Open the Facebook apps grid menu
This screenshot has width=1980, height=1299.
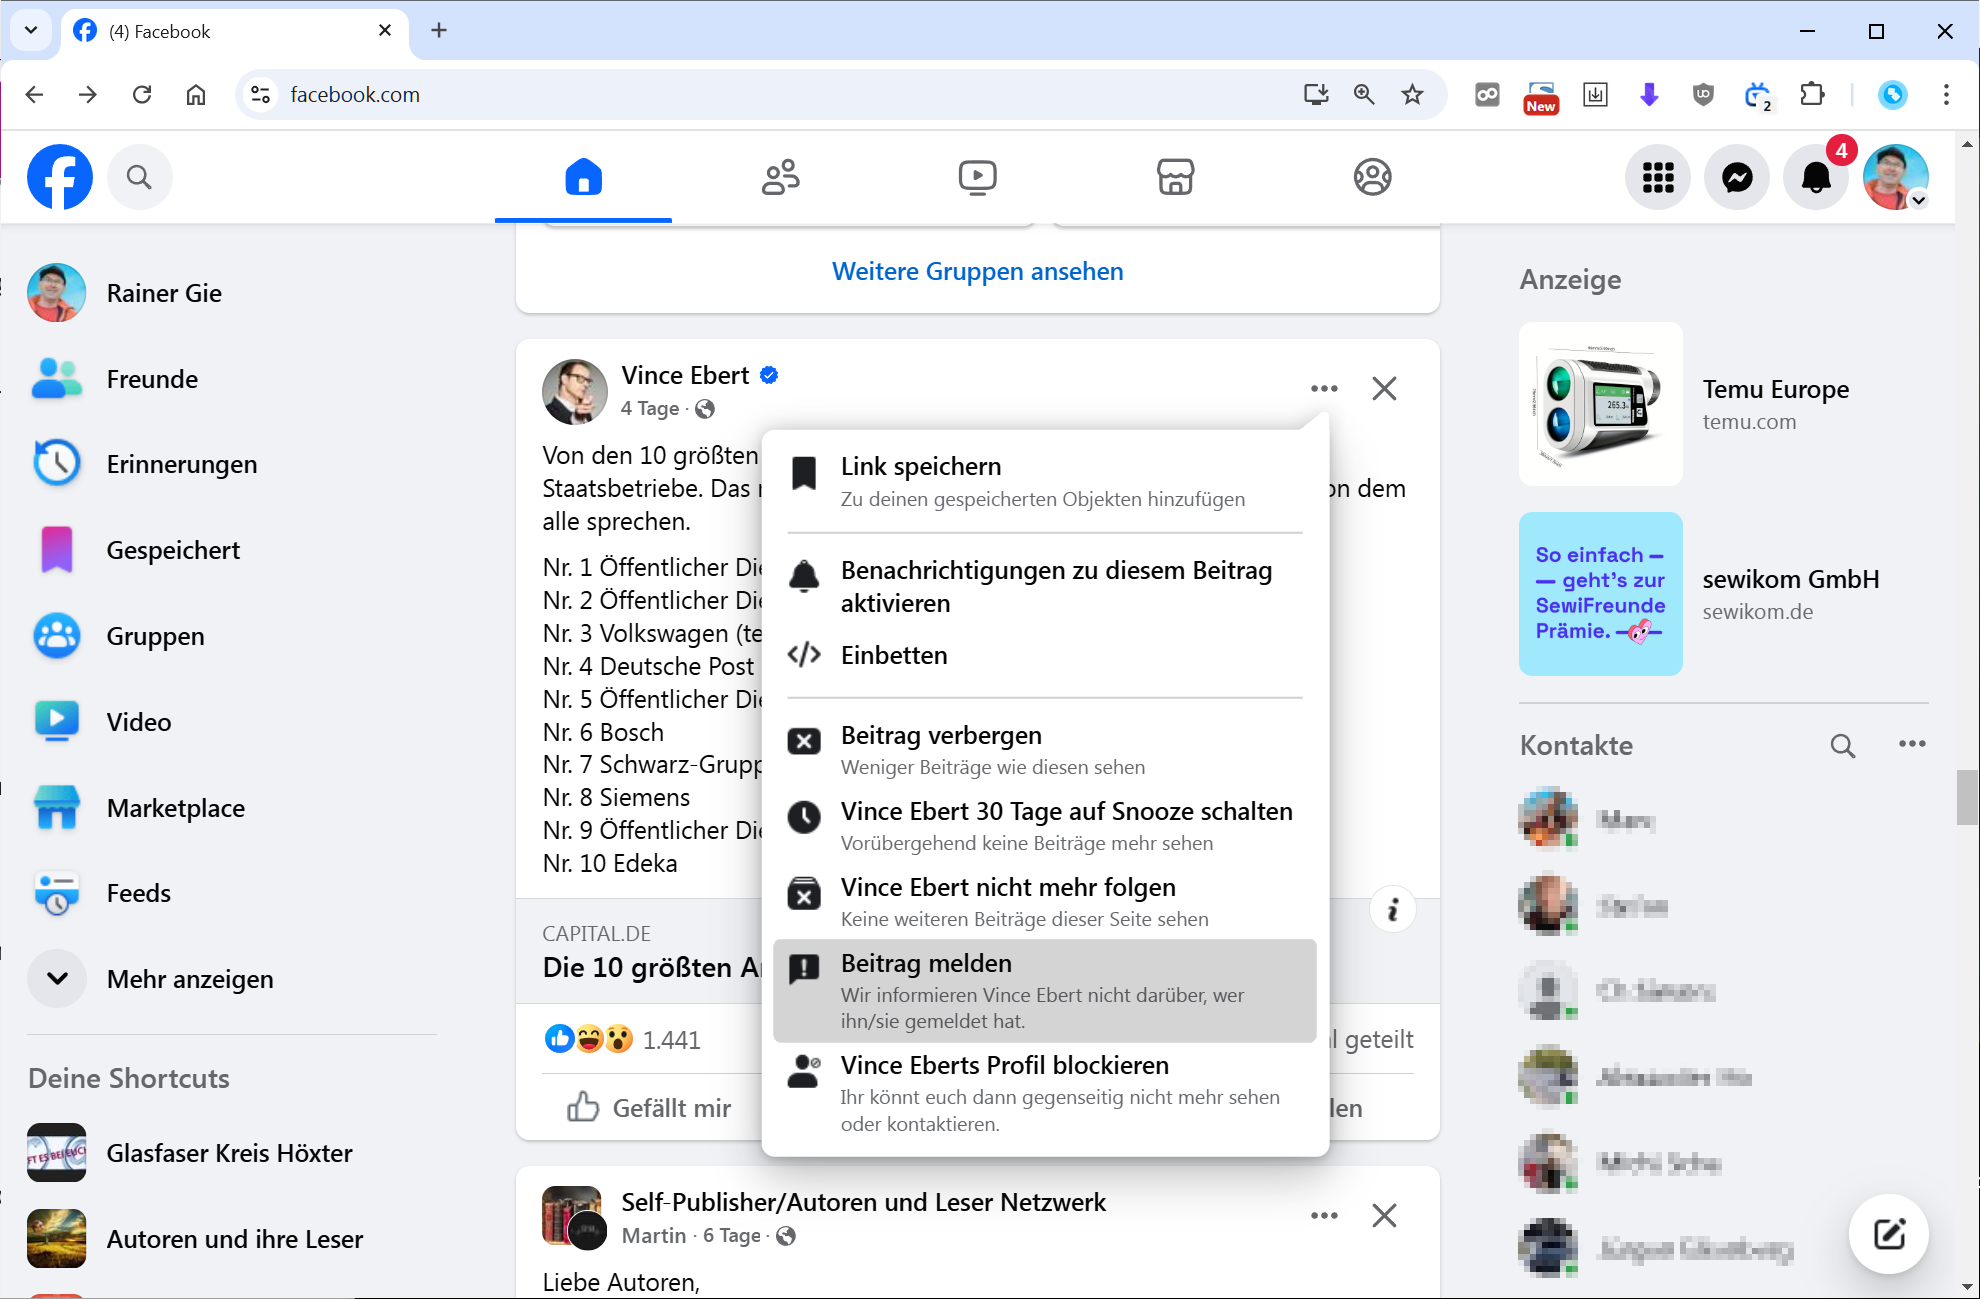pos(1658,178)
